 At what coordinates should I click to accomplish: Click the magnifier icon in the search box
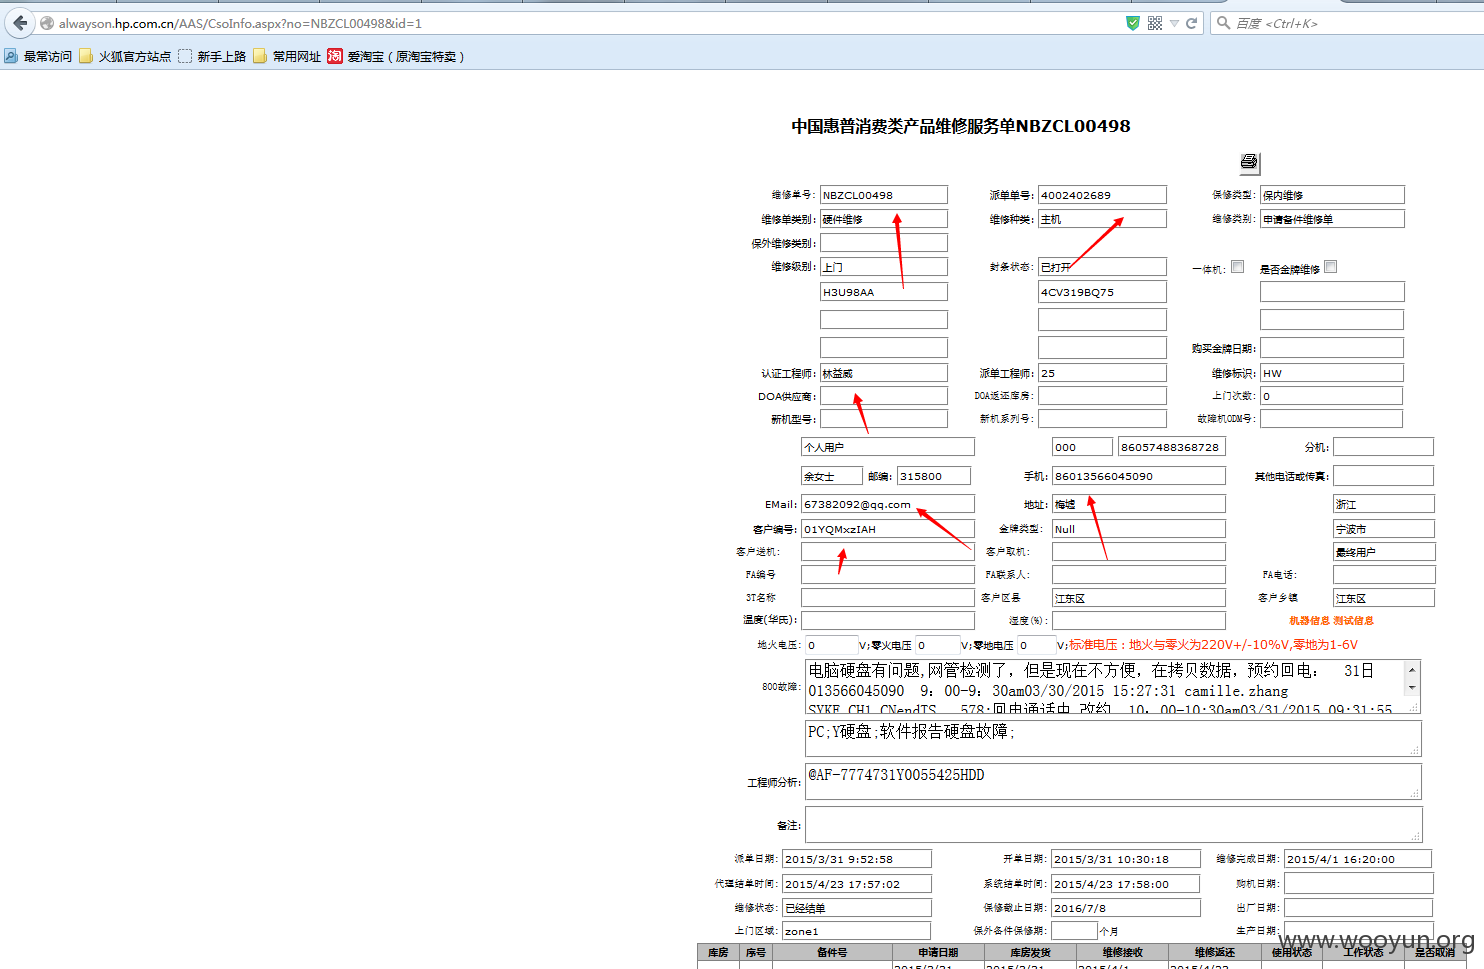(1223, 23)
